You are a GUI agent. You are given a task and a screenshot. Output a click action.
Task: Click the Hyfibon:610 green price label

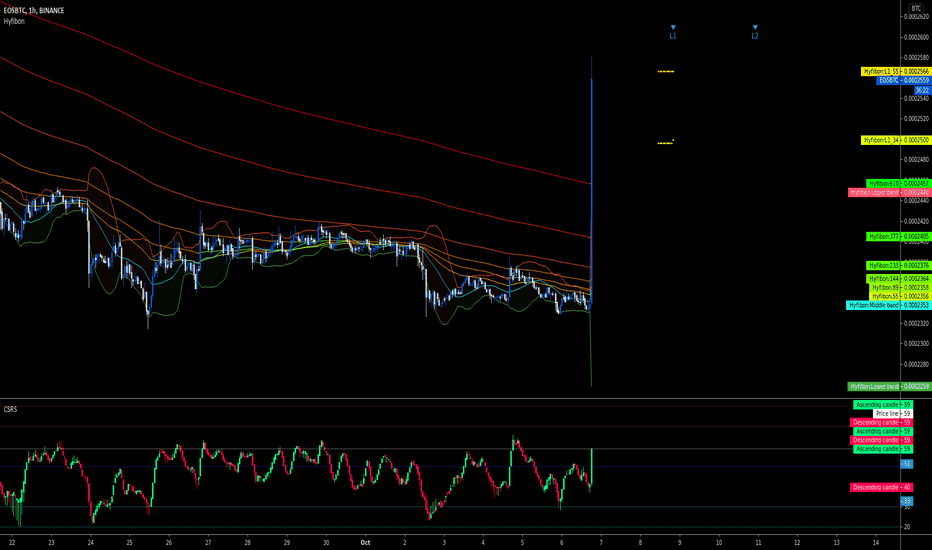click(898, 184)
